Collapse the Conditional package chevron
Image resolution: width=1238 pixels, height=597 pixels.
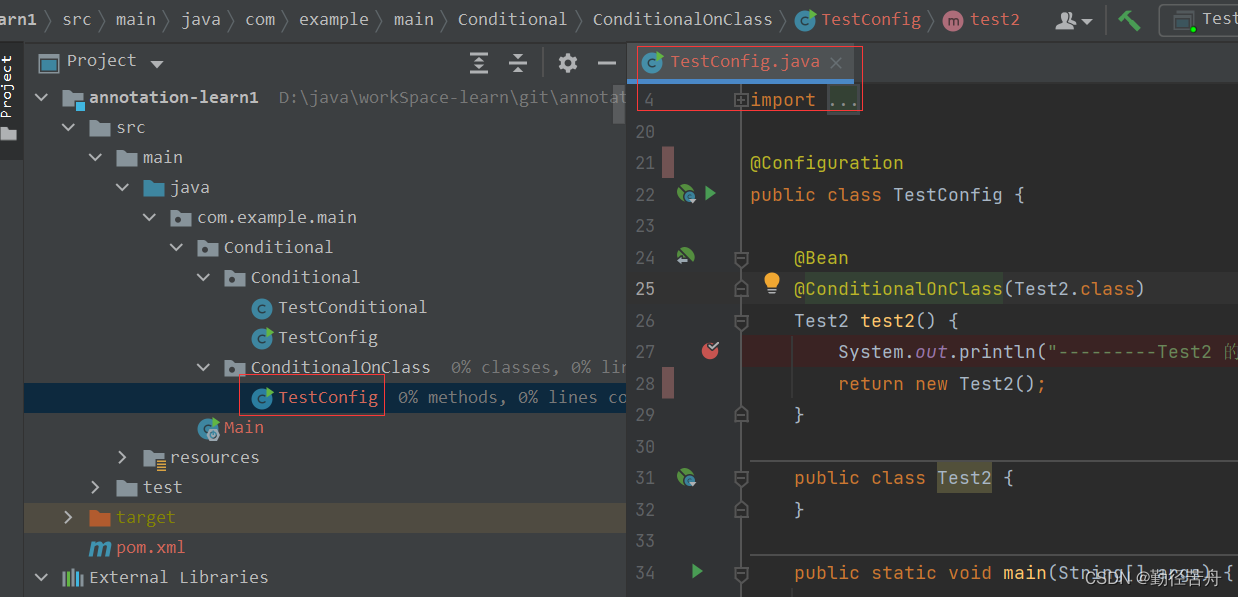pyautogui.click(x=177, y=247)
